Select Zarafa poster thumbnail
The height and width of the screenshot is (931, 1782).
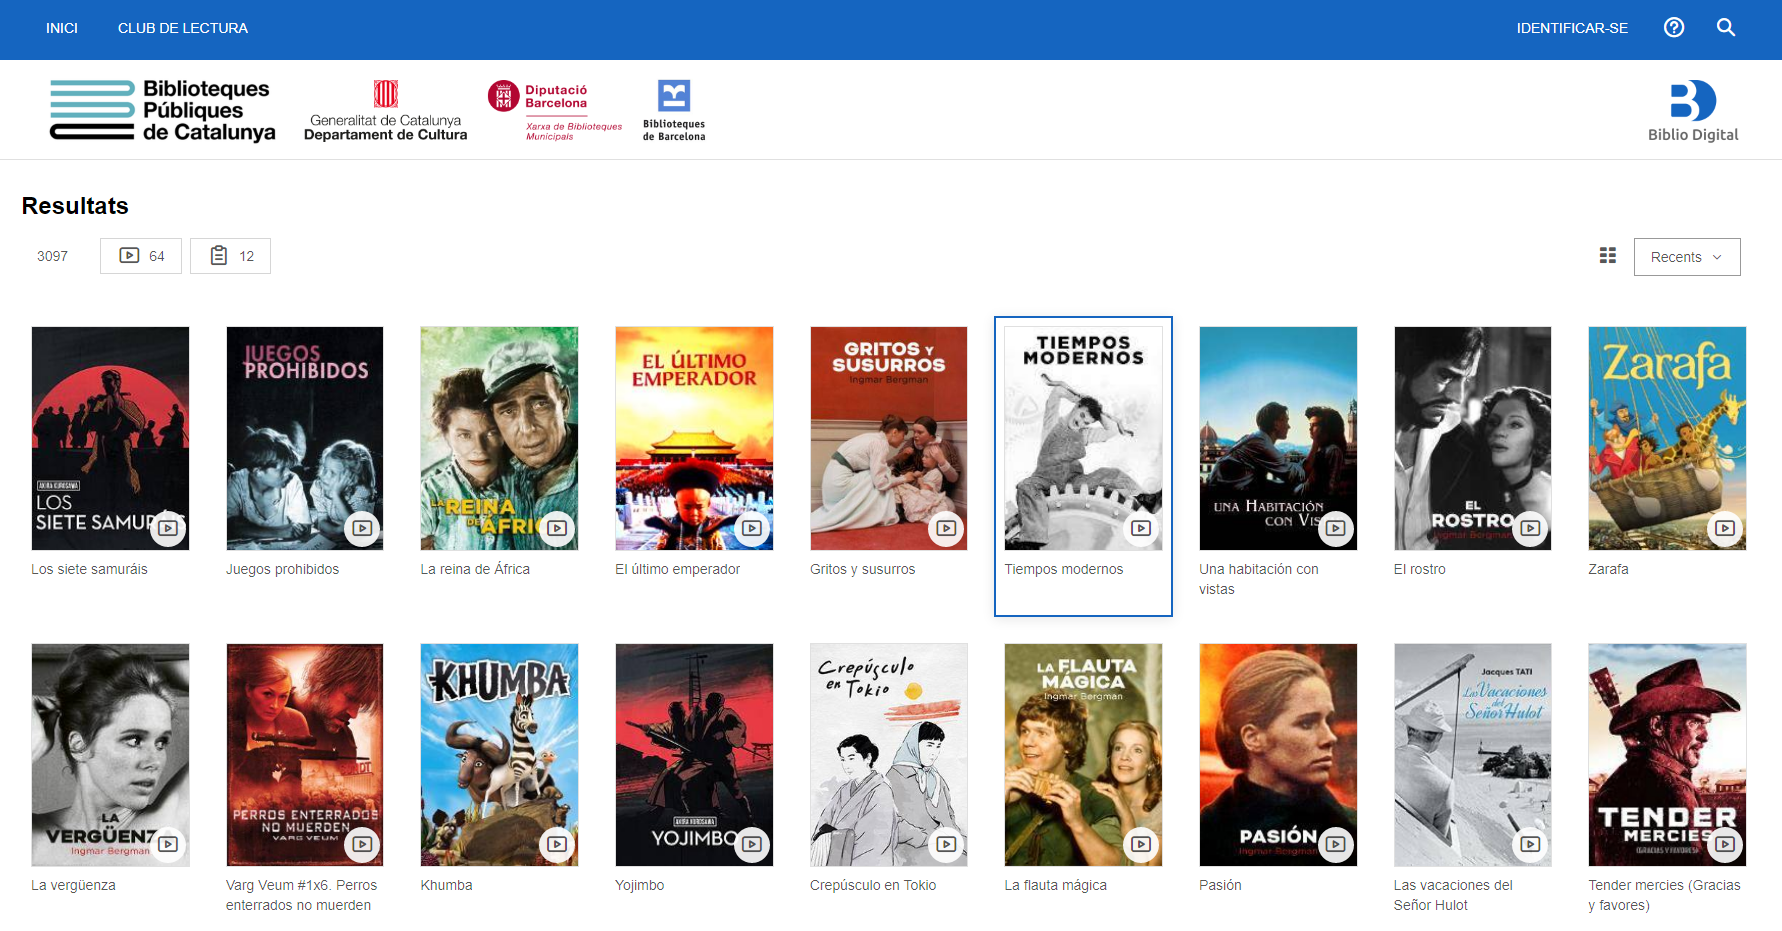coord(1667,438)
